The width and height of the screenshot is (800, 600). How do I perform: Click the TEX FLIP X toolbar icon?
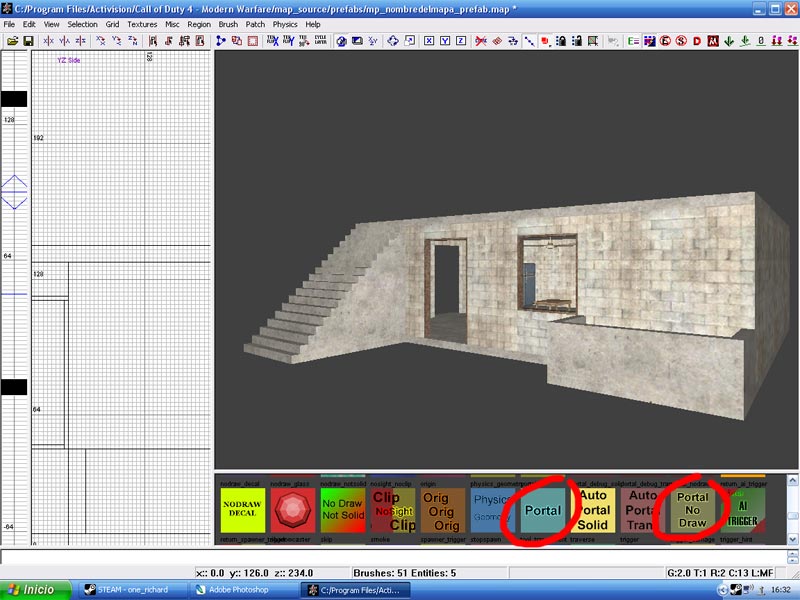[273, 41]
